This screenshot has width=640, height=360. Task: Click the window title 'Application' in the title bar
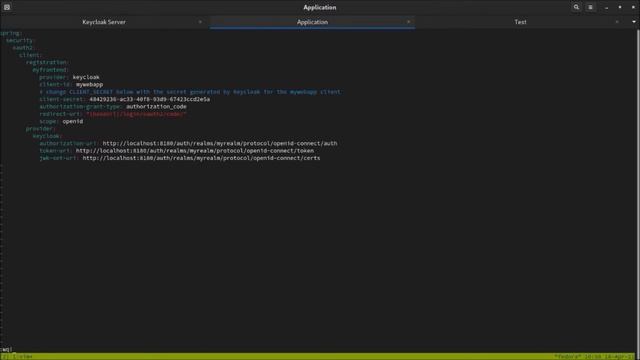pos(320,7)
